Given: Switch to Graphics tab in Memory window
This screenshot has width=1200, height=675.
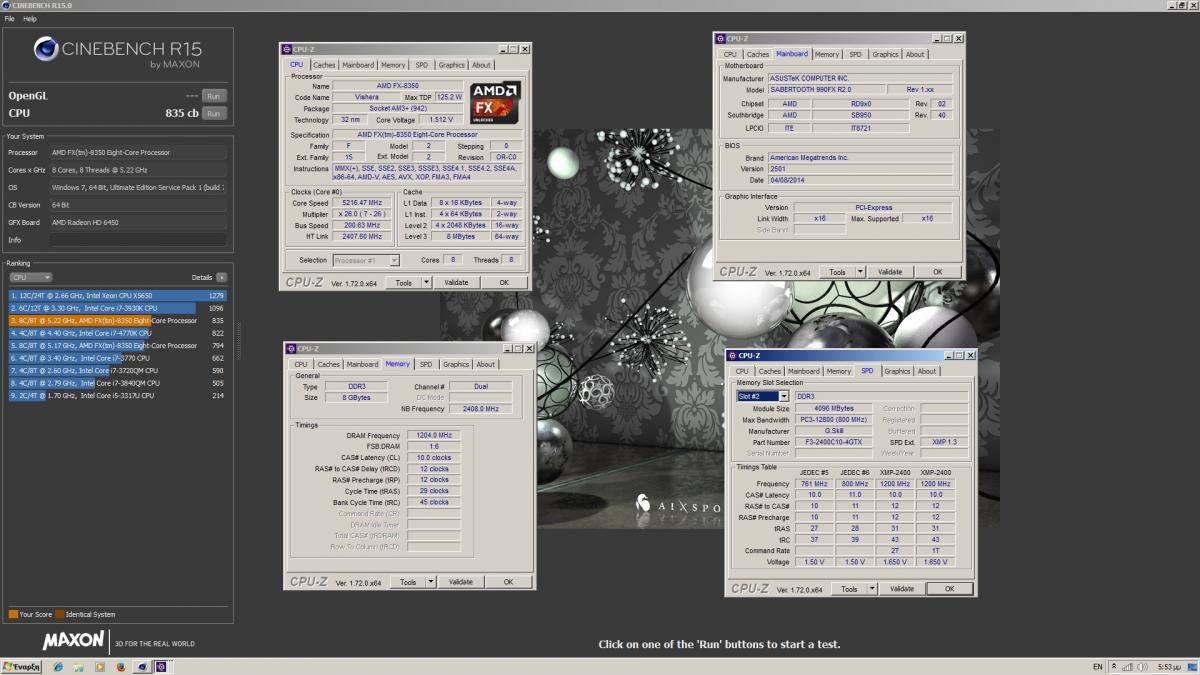Looking at the screenshot, I should 455,364.
